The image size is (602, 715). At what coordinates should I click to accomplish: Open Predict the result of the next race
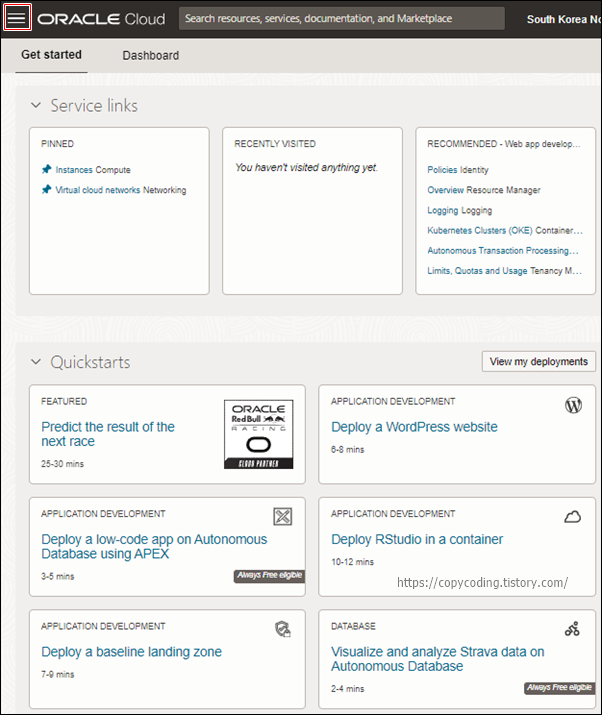[108, 434]
